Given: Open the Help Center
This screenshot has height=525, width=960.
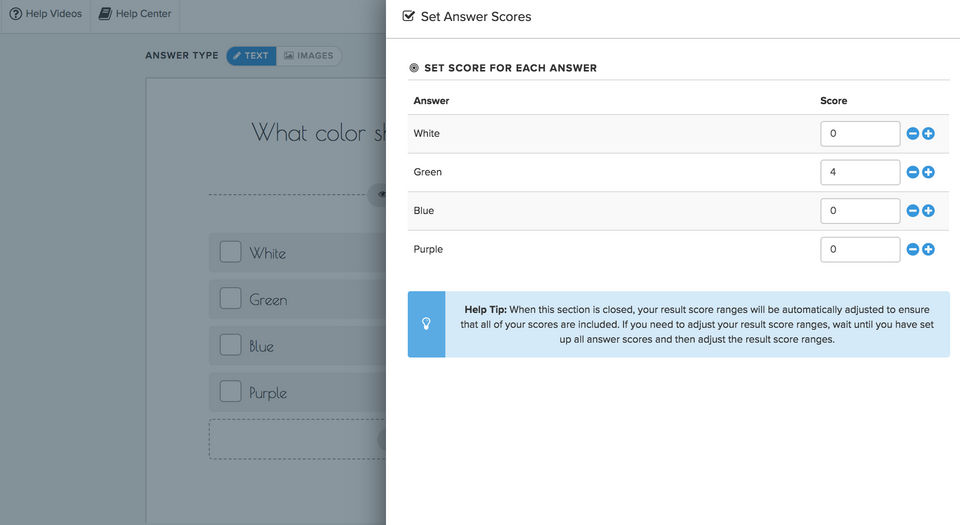Looking at the screenshot, I should [135, 14].
